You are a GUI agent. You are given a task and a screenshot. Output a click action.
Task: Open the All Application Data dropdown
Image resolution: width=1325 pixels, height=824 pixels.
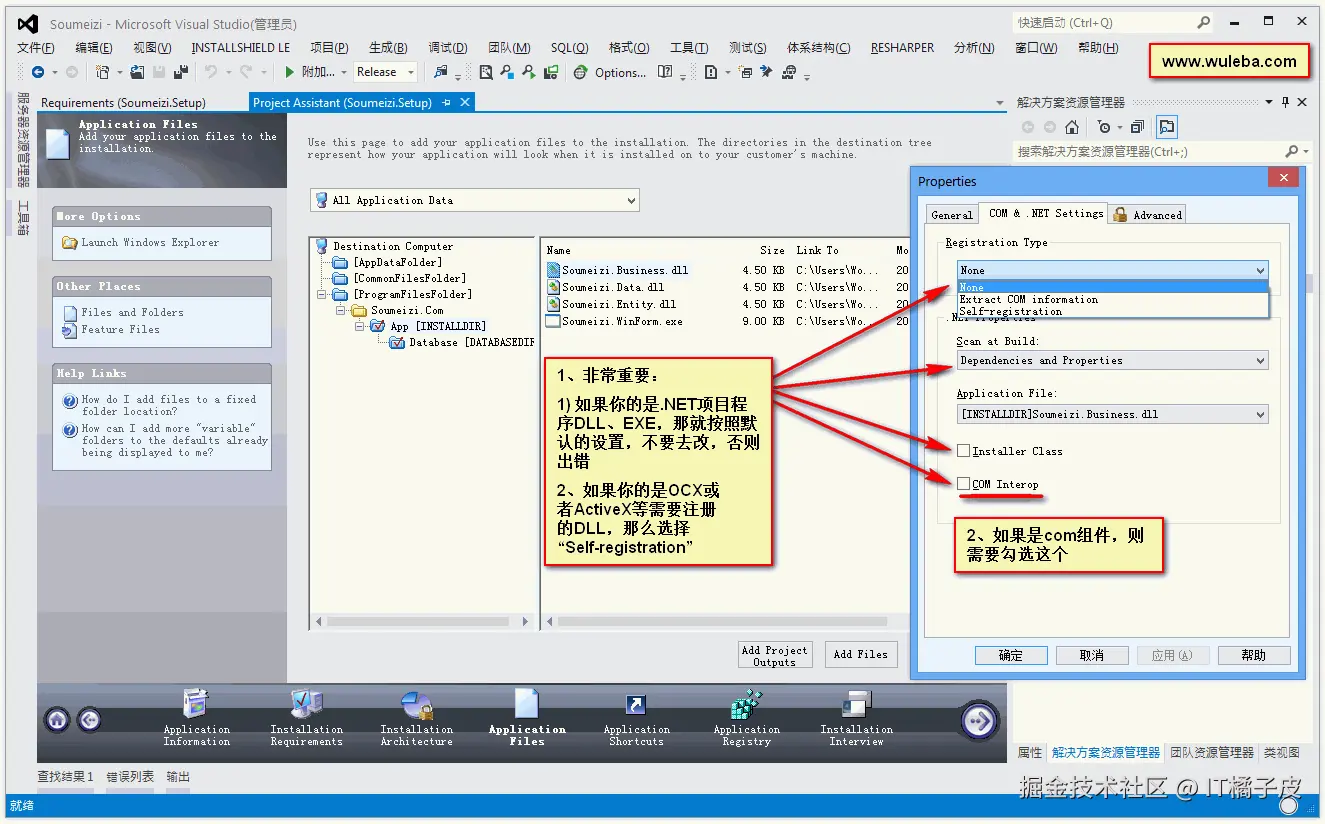pos(634,200)
